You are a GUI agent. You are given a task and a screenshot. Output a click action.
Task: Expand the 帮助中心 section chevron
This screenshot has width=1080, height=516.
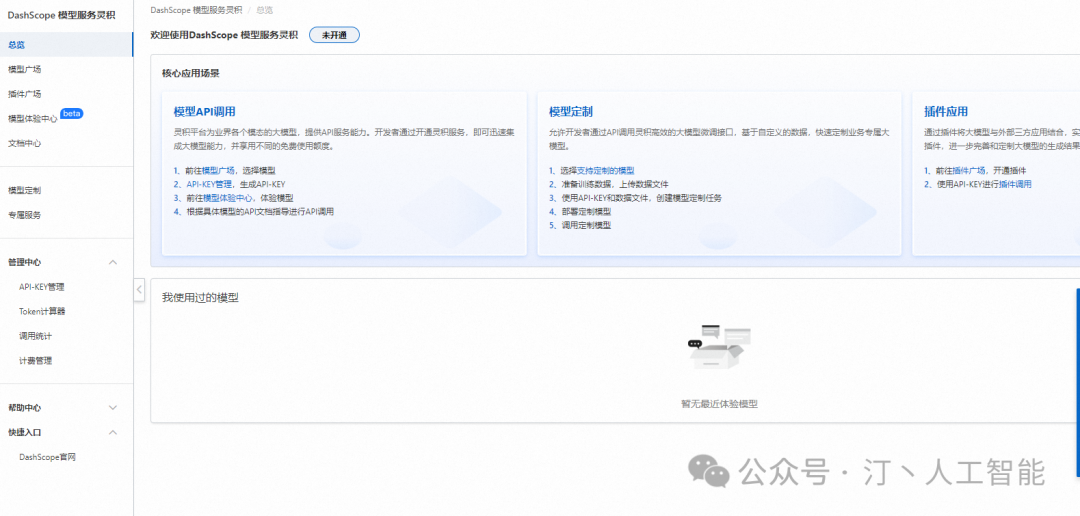click(114, 408)
